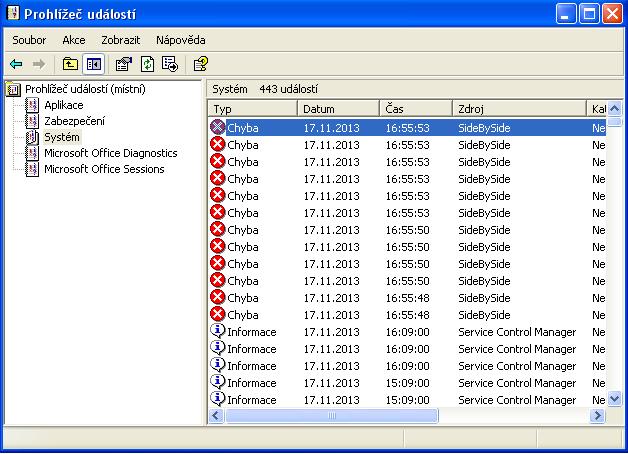Open Properties via toolbar icon

(124, 64)
